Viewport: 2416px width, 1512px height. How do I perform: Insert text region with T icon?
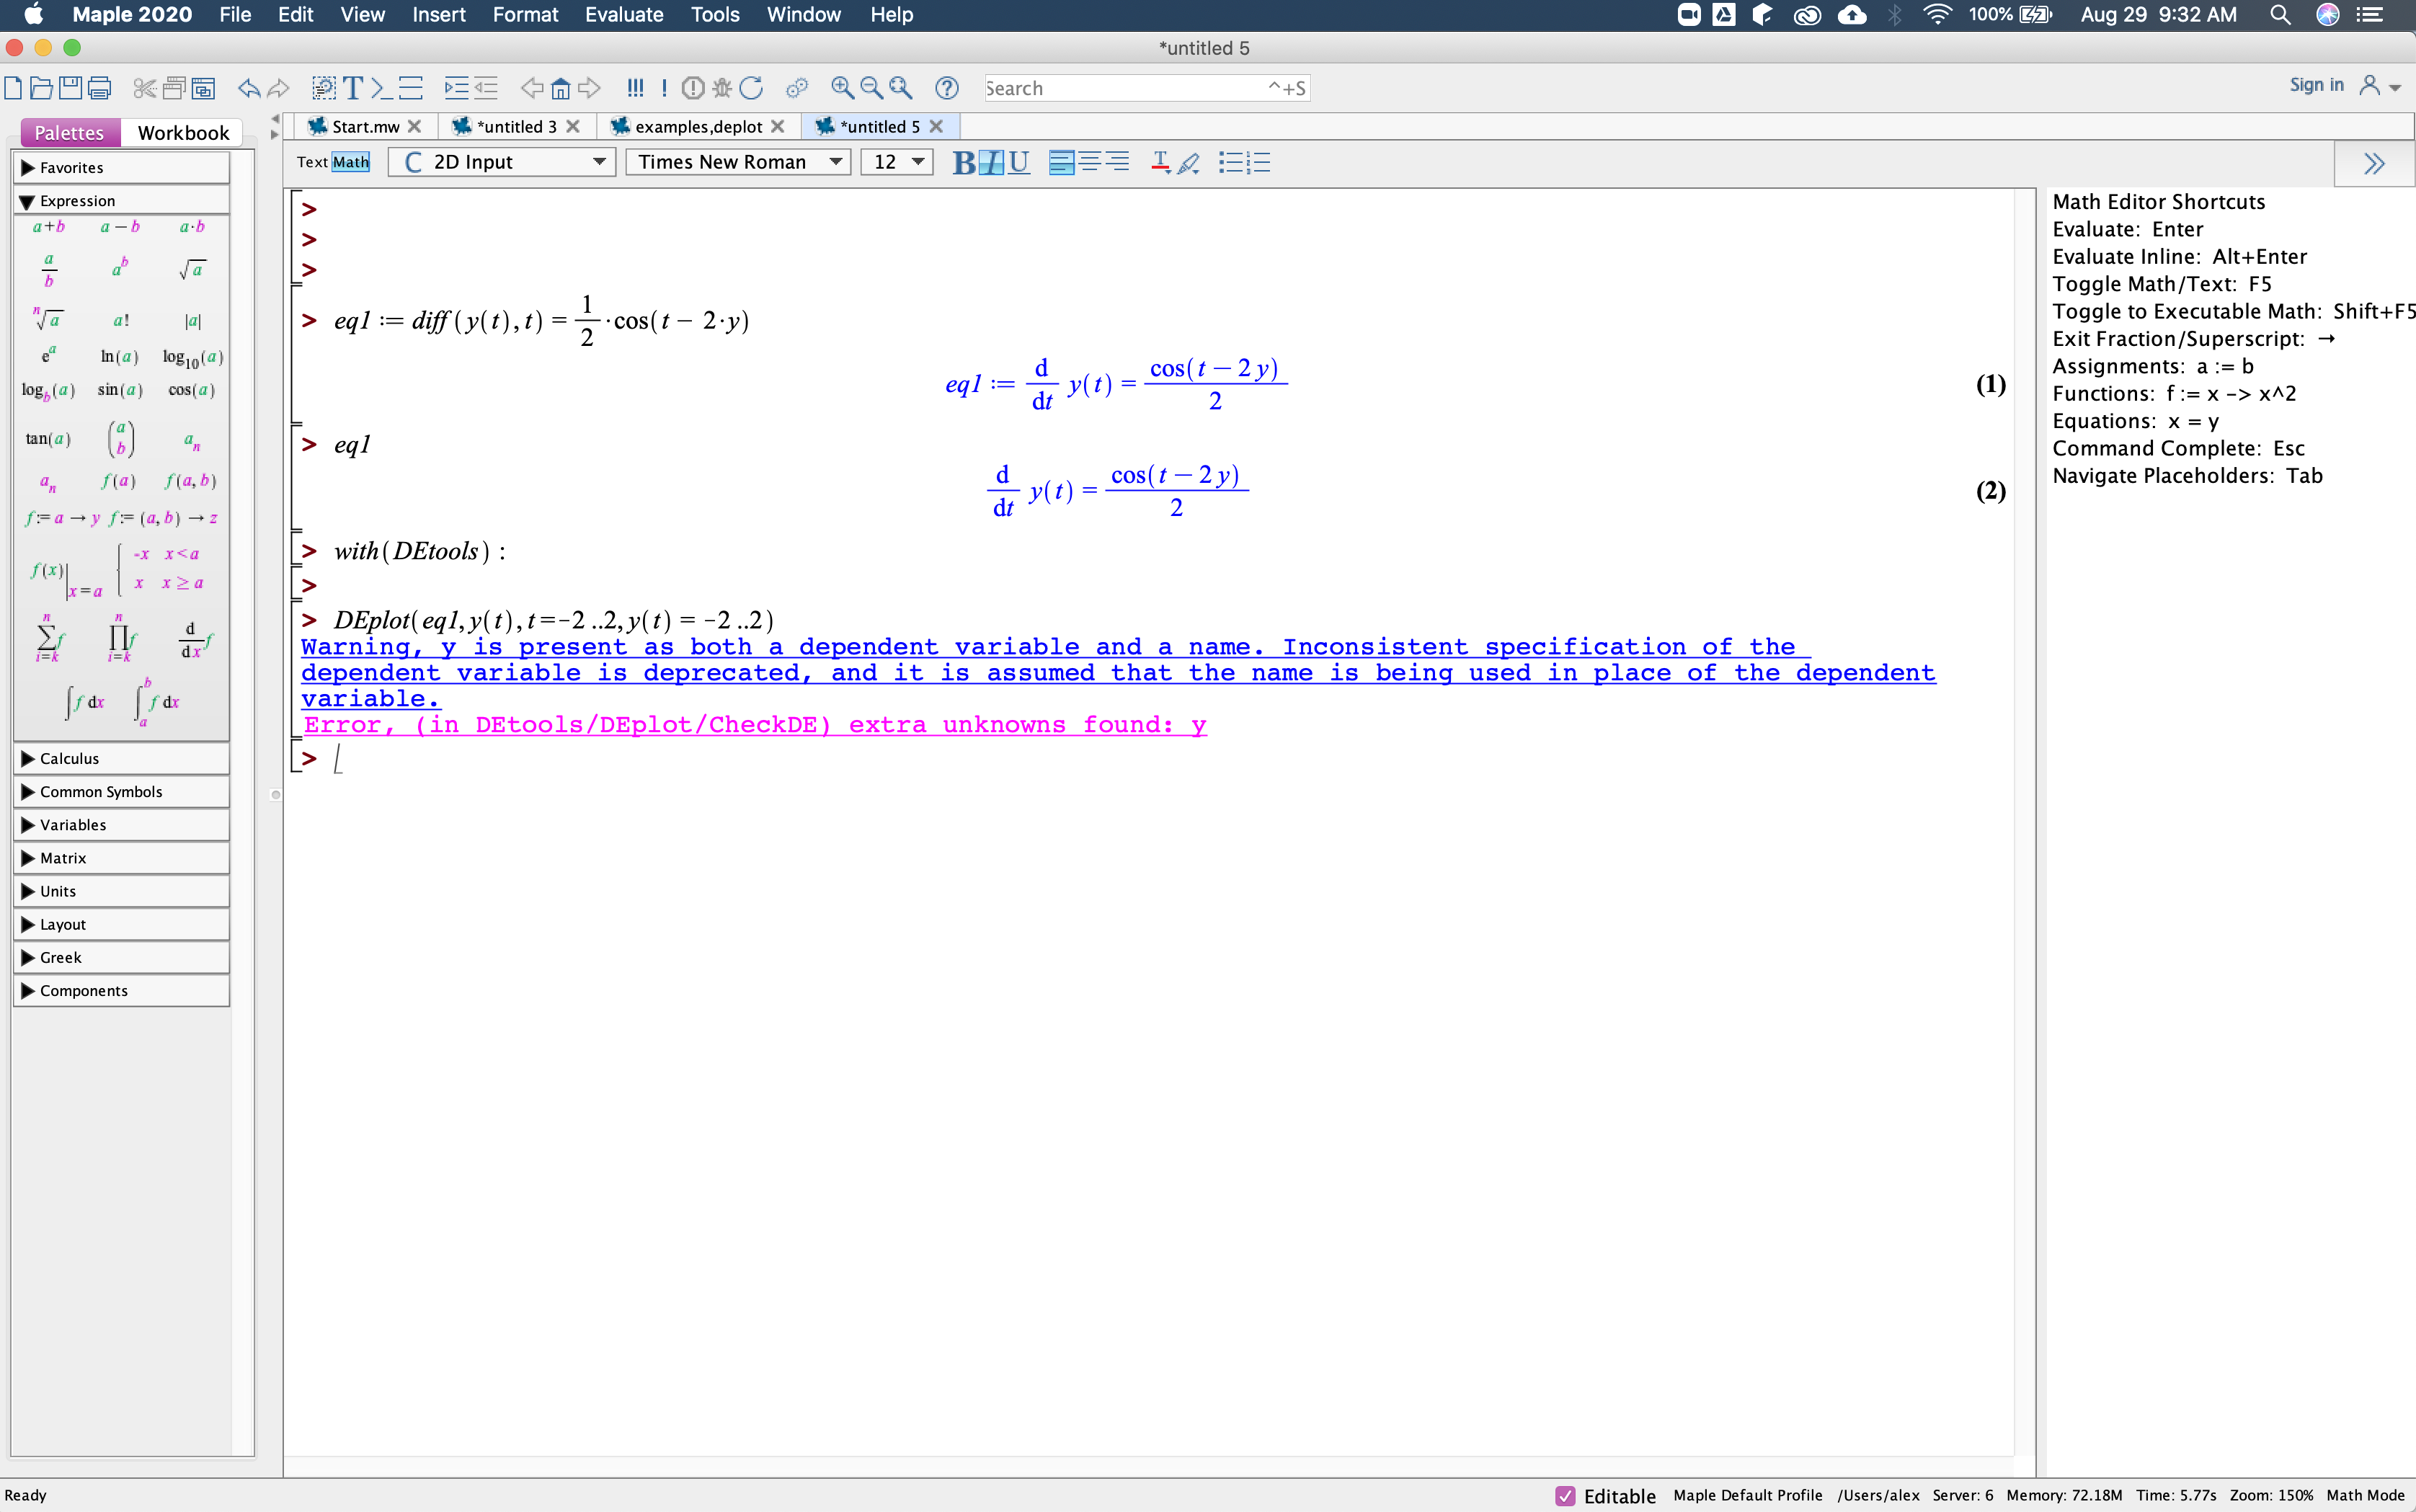click(353, 88)
